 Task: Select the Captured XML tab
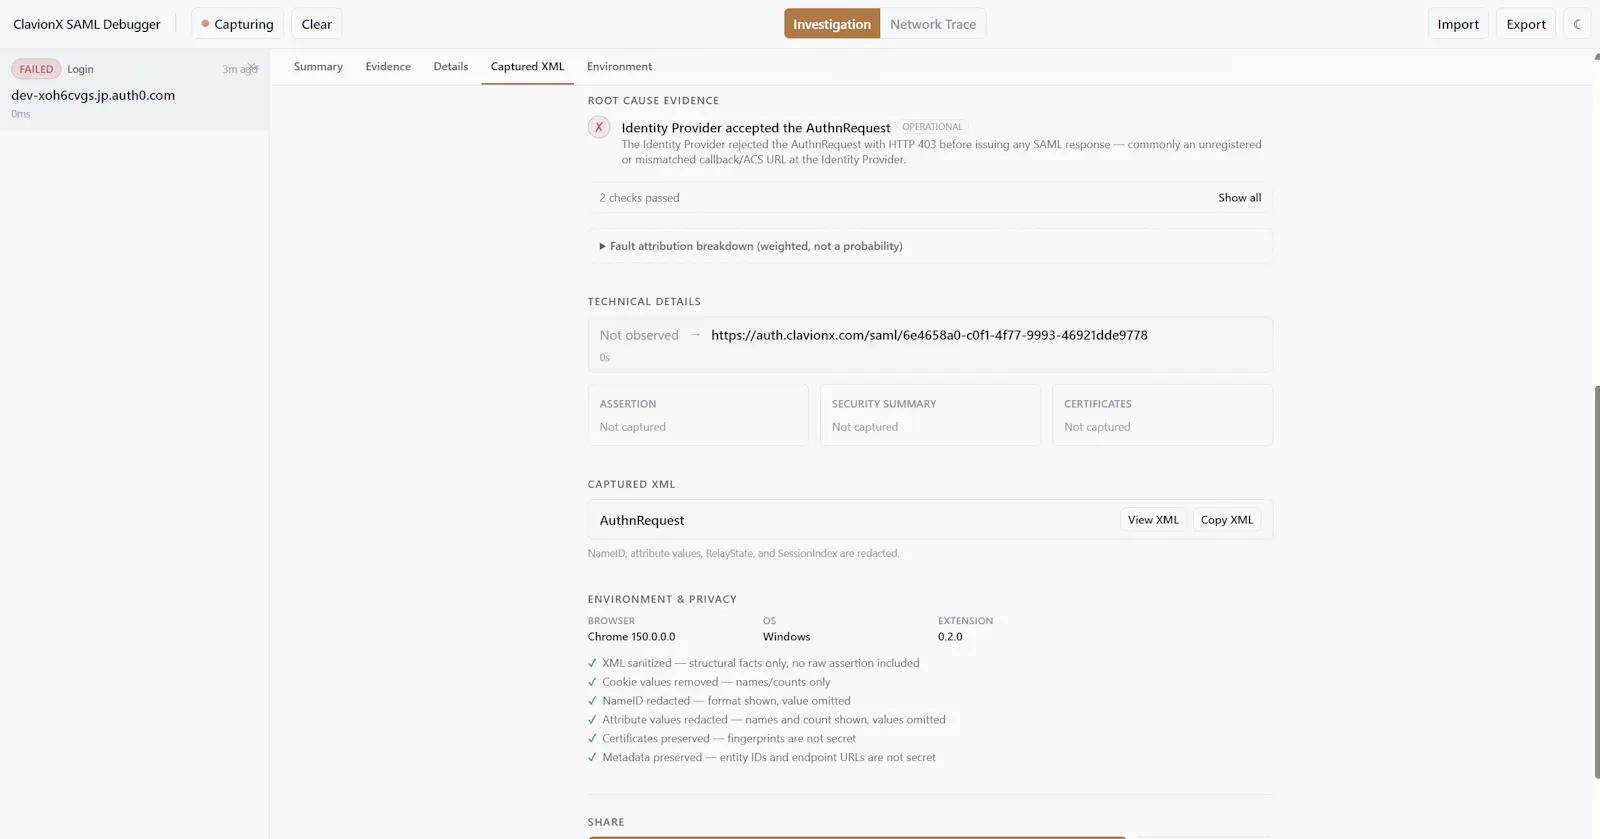pos(527,66)
